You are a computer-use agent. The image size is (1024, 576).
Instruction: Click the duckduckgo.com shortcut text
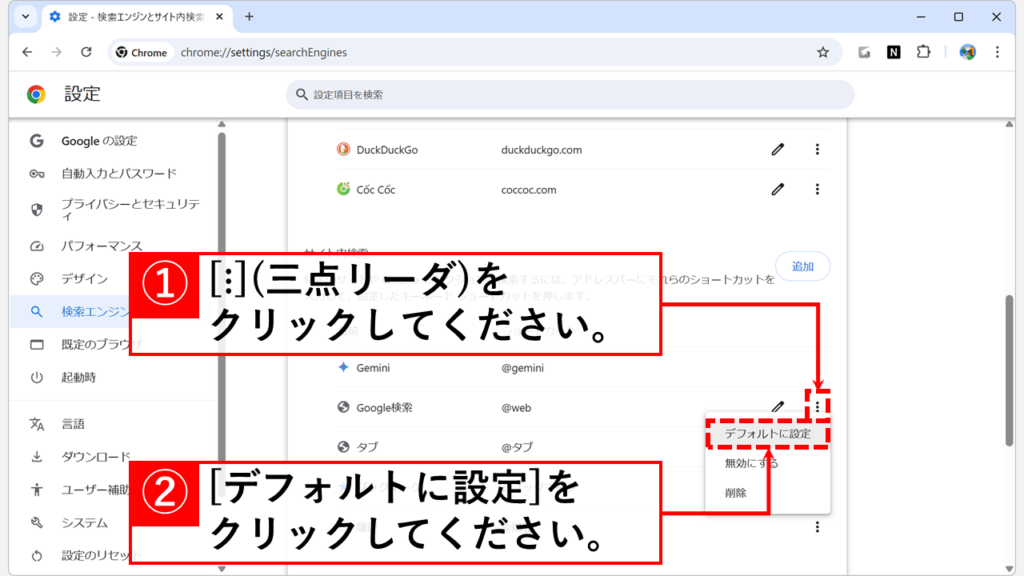[x=541, y=150]
